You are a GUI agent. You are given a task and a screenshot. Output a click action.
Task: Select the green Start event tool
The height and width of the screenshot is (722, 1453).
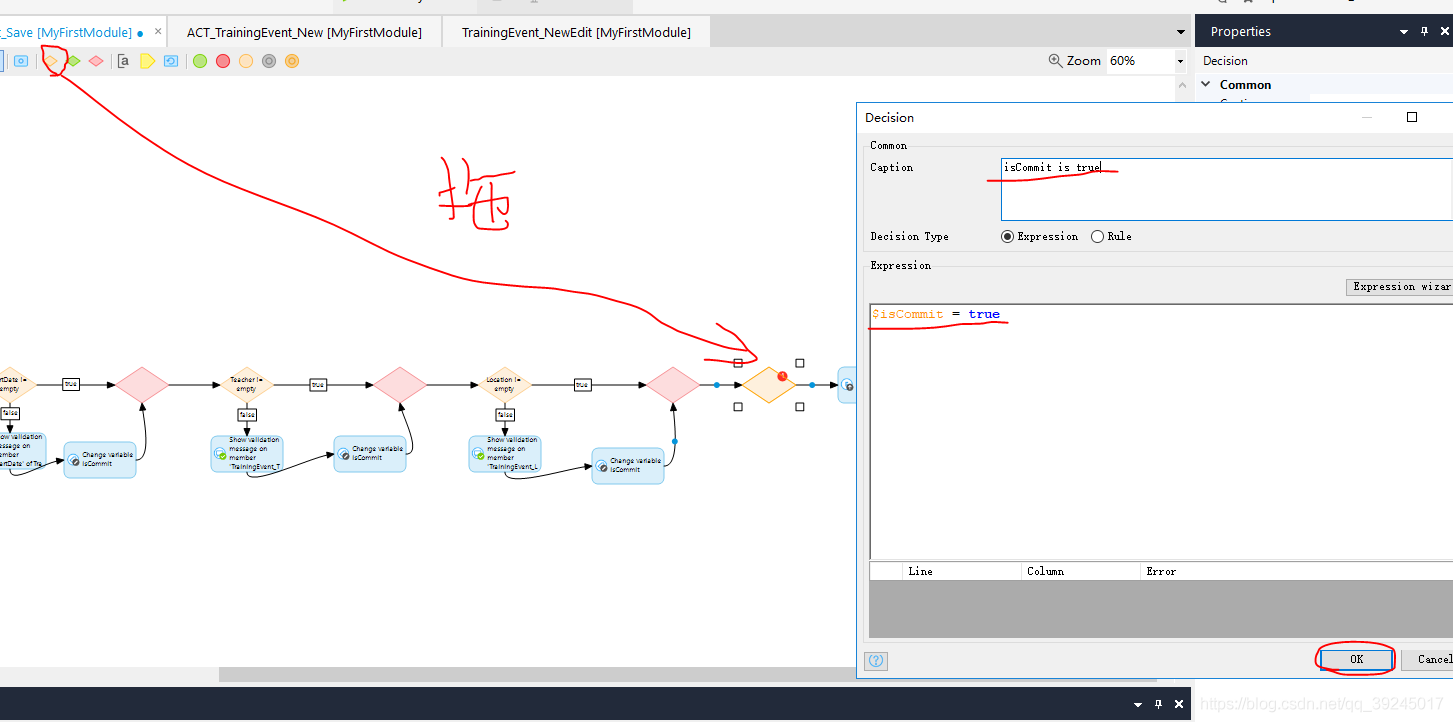pyautogui.click(x=200, y=61)
